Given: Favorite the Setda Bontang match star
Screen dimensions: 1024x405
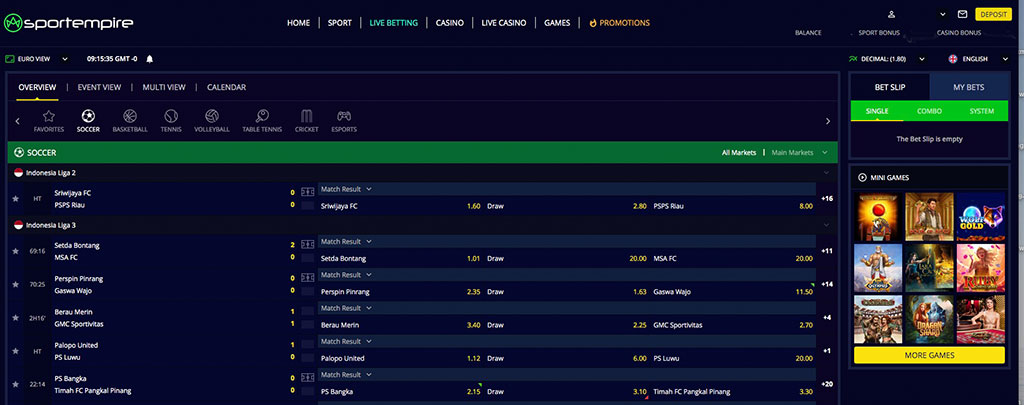Looking at the screenshot, I should [x=16, y=251].
